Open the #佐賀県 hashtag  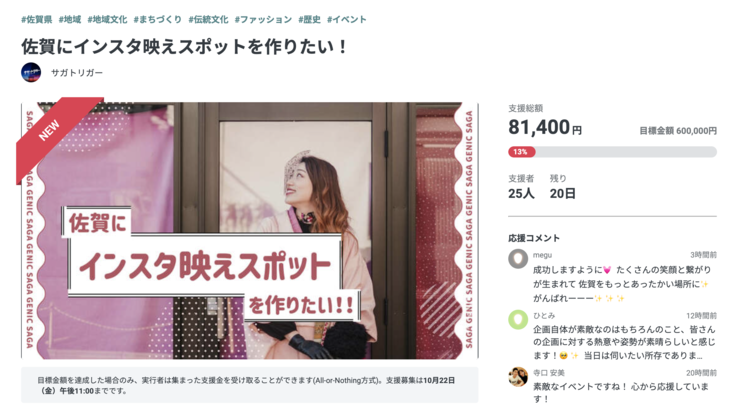pos(37,20)
